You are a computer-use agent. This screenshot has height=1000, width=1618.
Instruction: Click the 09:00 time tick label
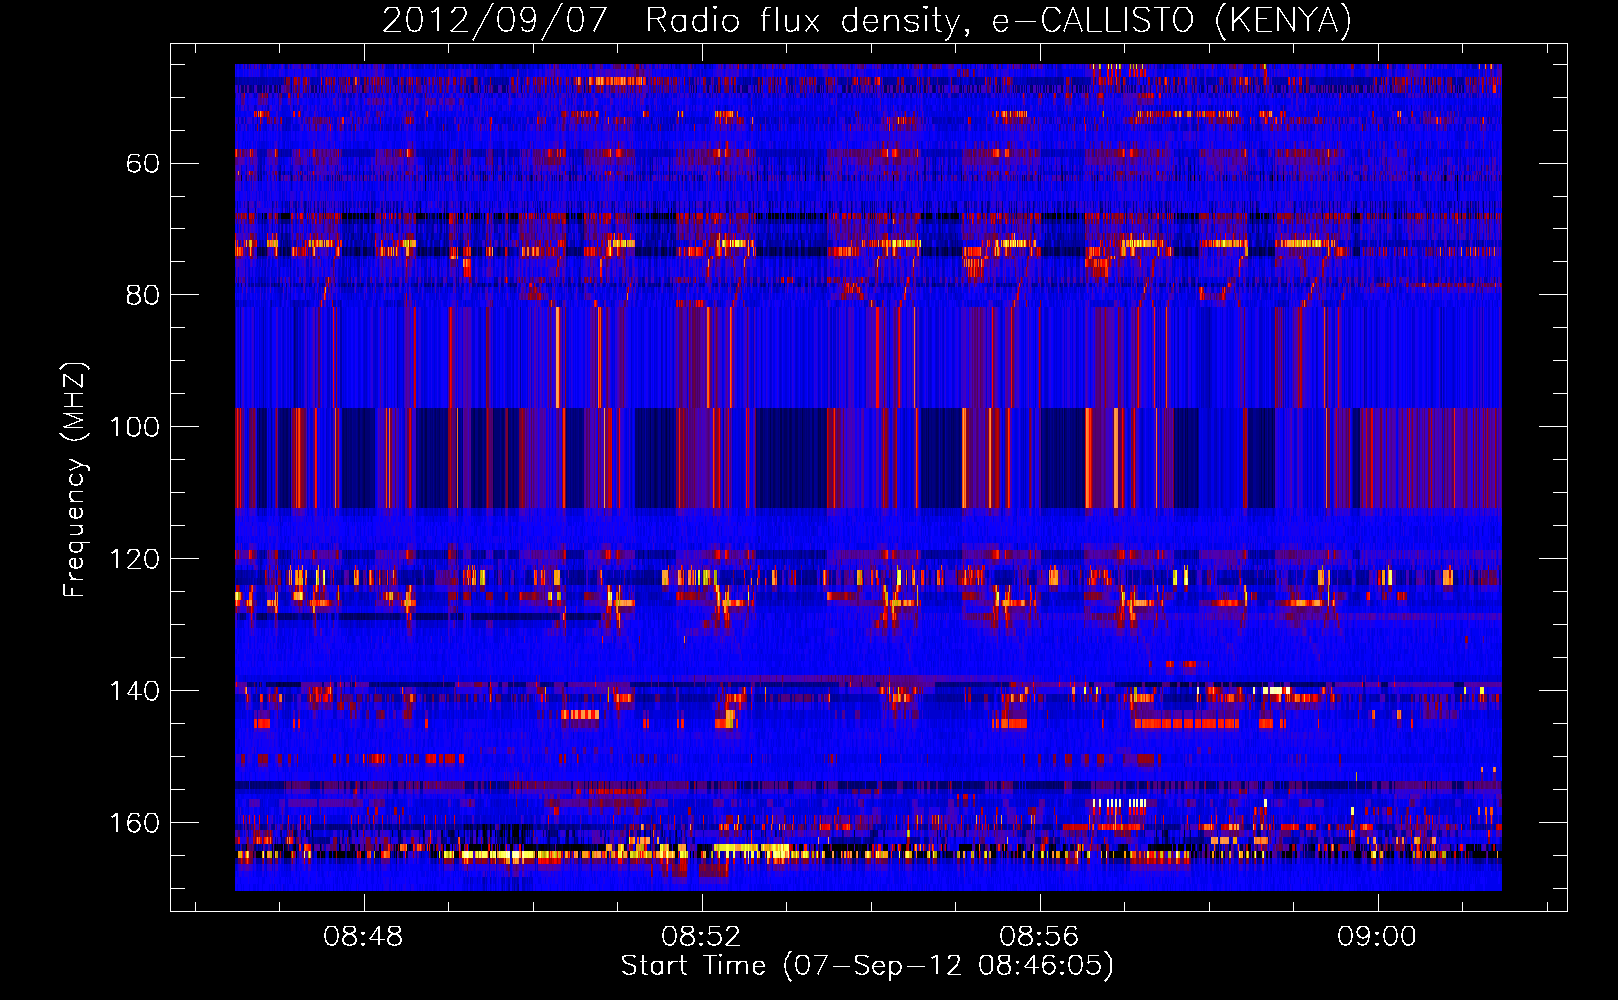[x=1377, y=936]
